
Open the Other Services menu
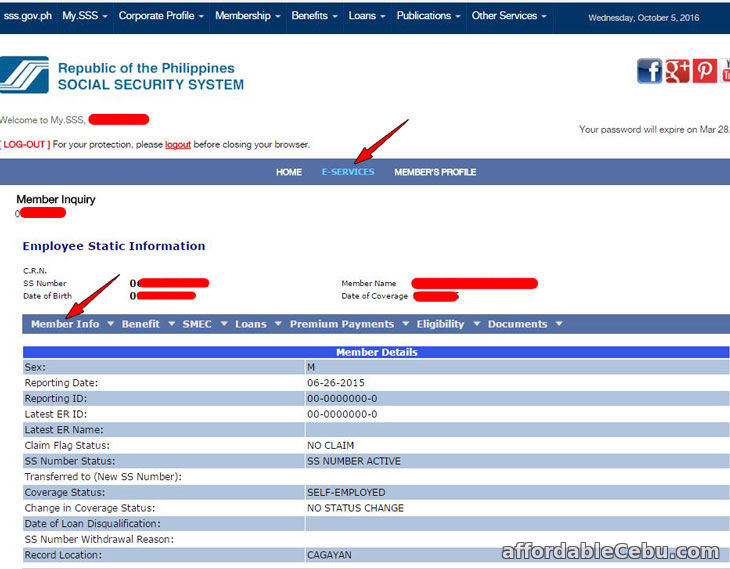pos(509,16)
